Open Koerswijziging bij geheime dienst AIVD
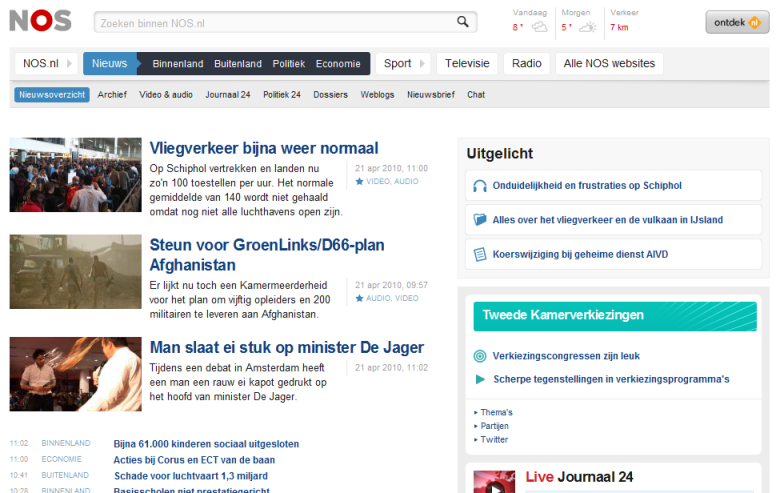776x493 pixels. 580,254
